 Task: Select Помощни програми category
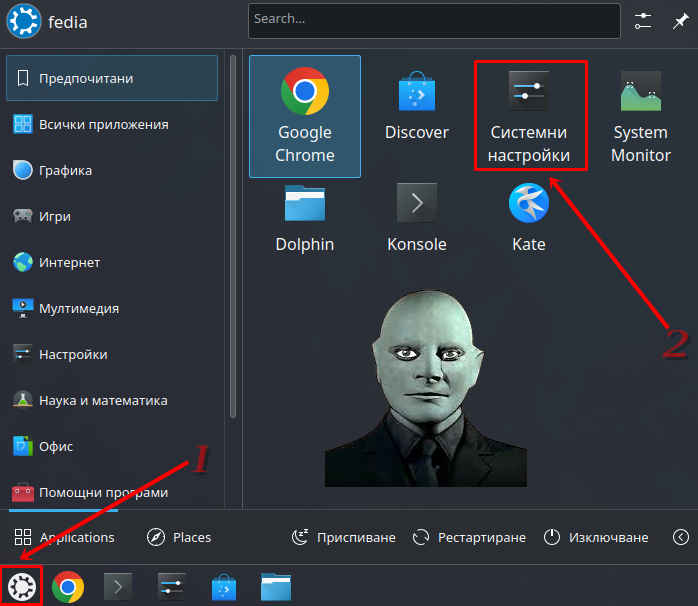112,492
